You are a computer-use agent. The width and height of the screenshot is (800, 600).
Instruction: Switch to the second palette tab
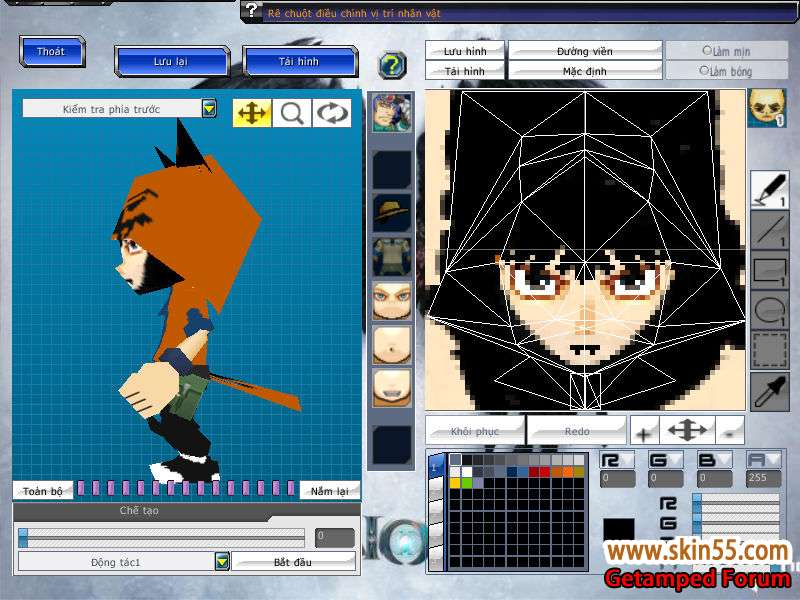436,489
